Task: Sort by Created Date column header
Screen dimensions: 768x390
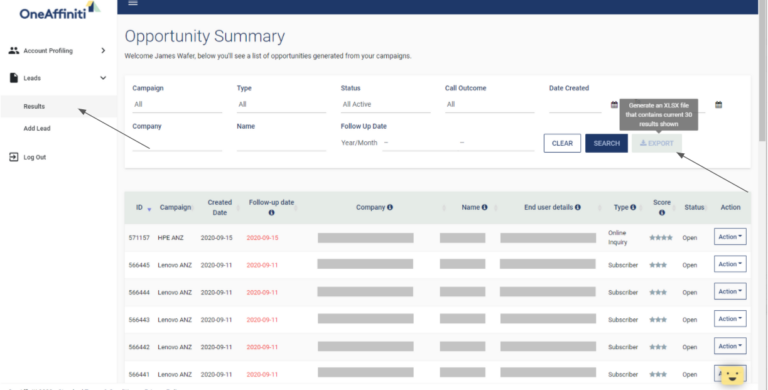Action: tap(219, 207)
